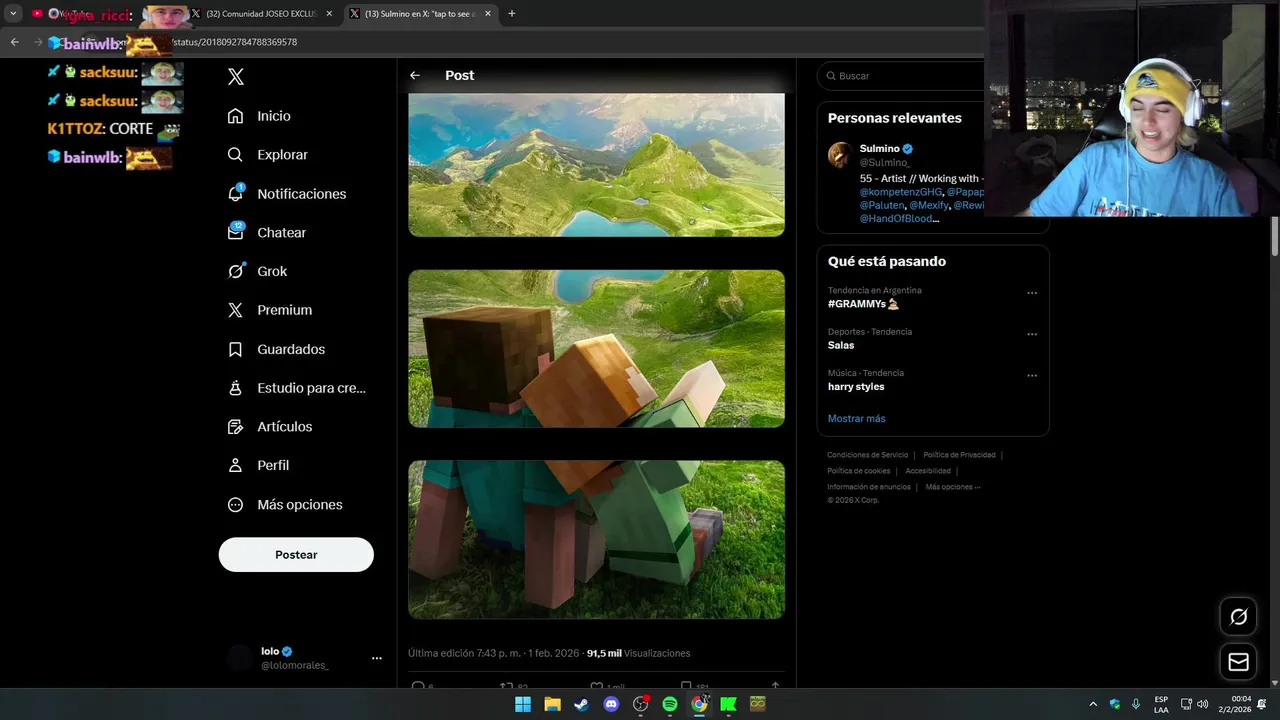Click the Notificaciones bell icon
The height and width of the screenshot is (720, 1280).
click(235, 193)
